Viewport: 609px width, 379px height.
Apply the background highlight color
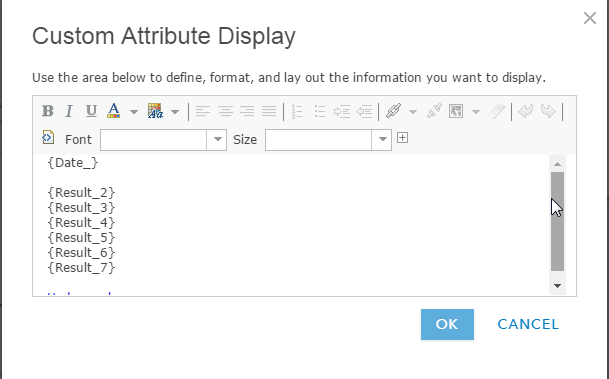click(155, 111)
